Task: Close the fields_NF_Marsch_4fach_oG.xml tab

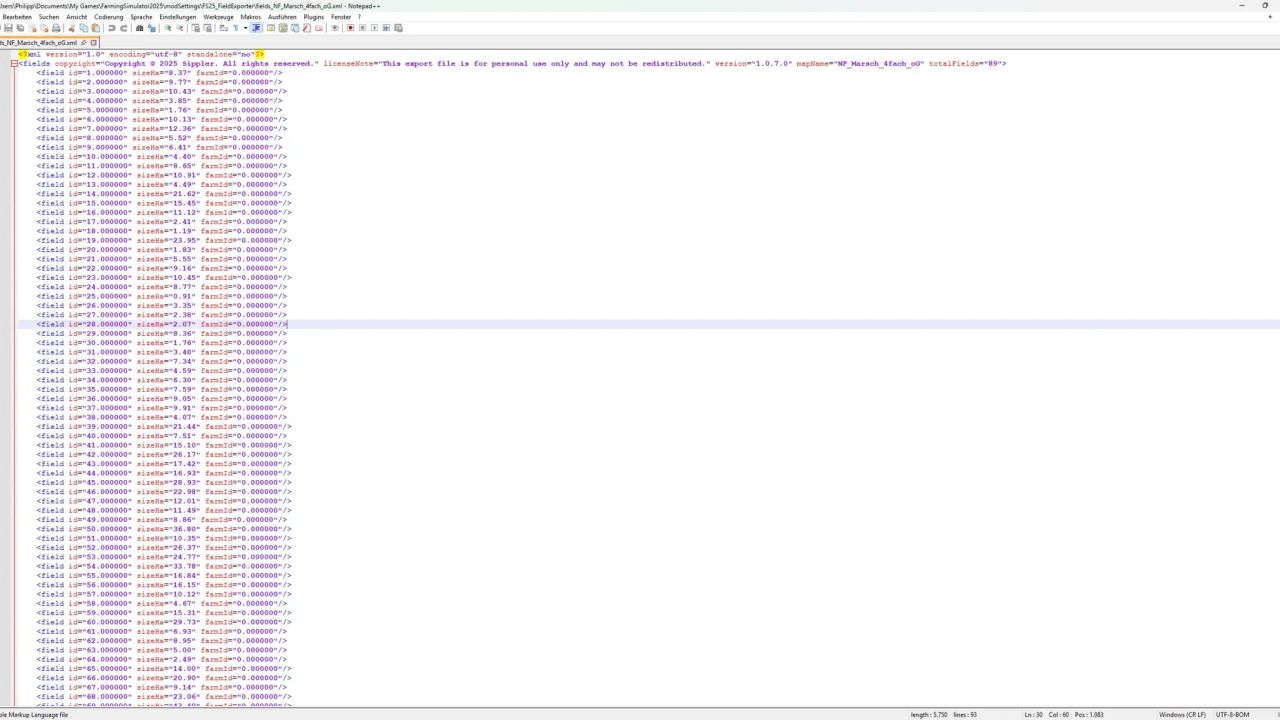Action: tap(94, 43)
